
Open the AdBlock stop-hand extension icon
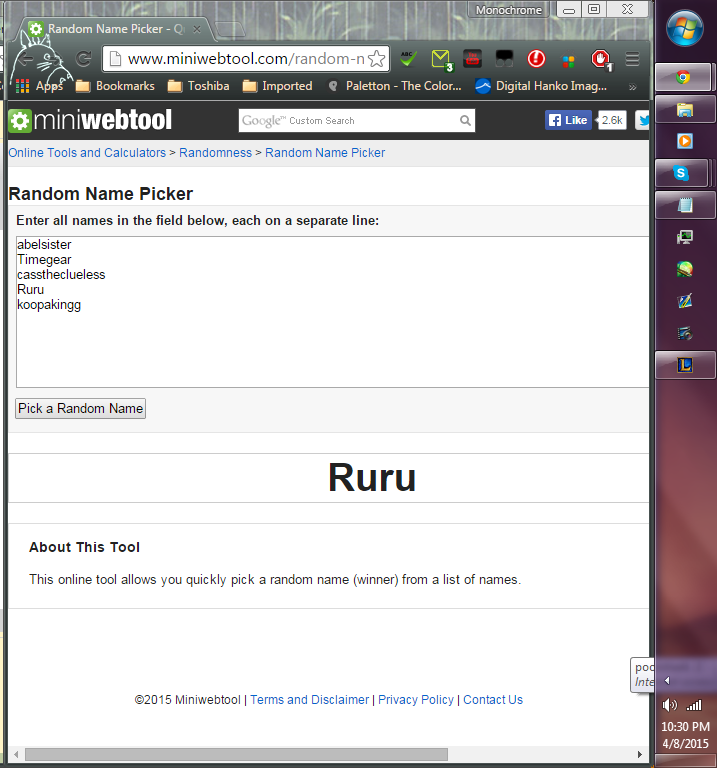coord(601,60)
